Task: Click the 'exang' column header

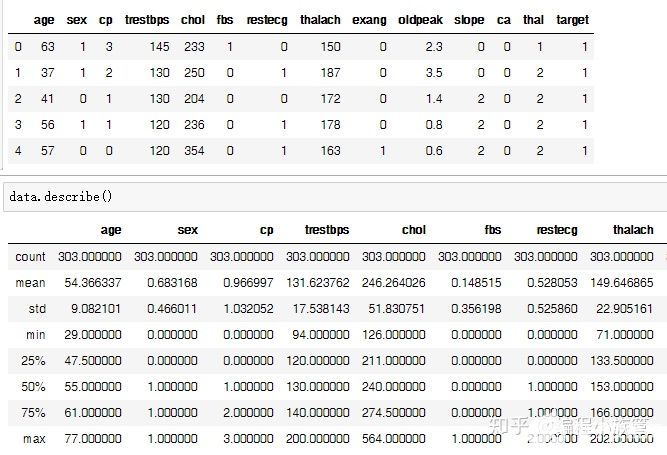Action: pos(369,19)
